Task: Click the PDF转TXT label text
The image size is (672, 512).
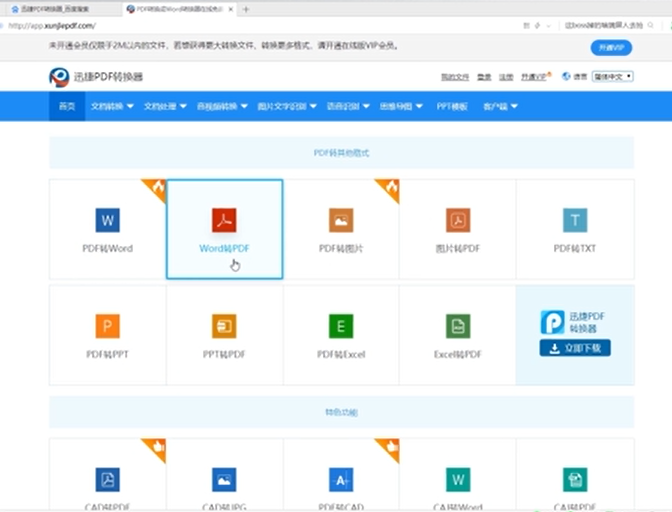Action: [575, 249]
